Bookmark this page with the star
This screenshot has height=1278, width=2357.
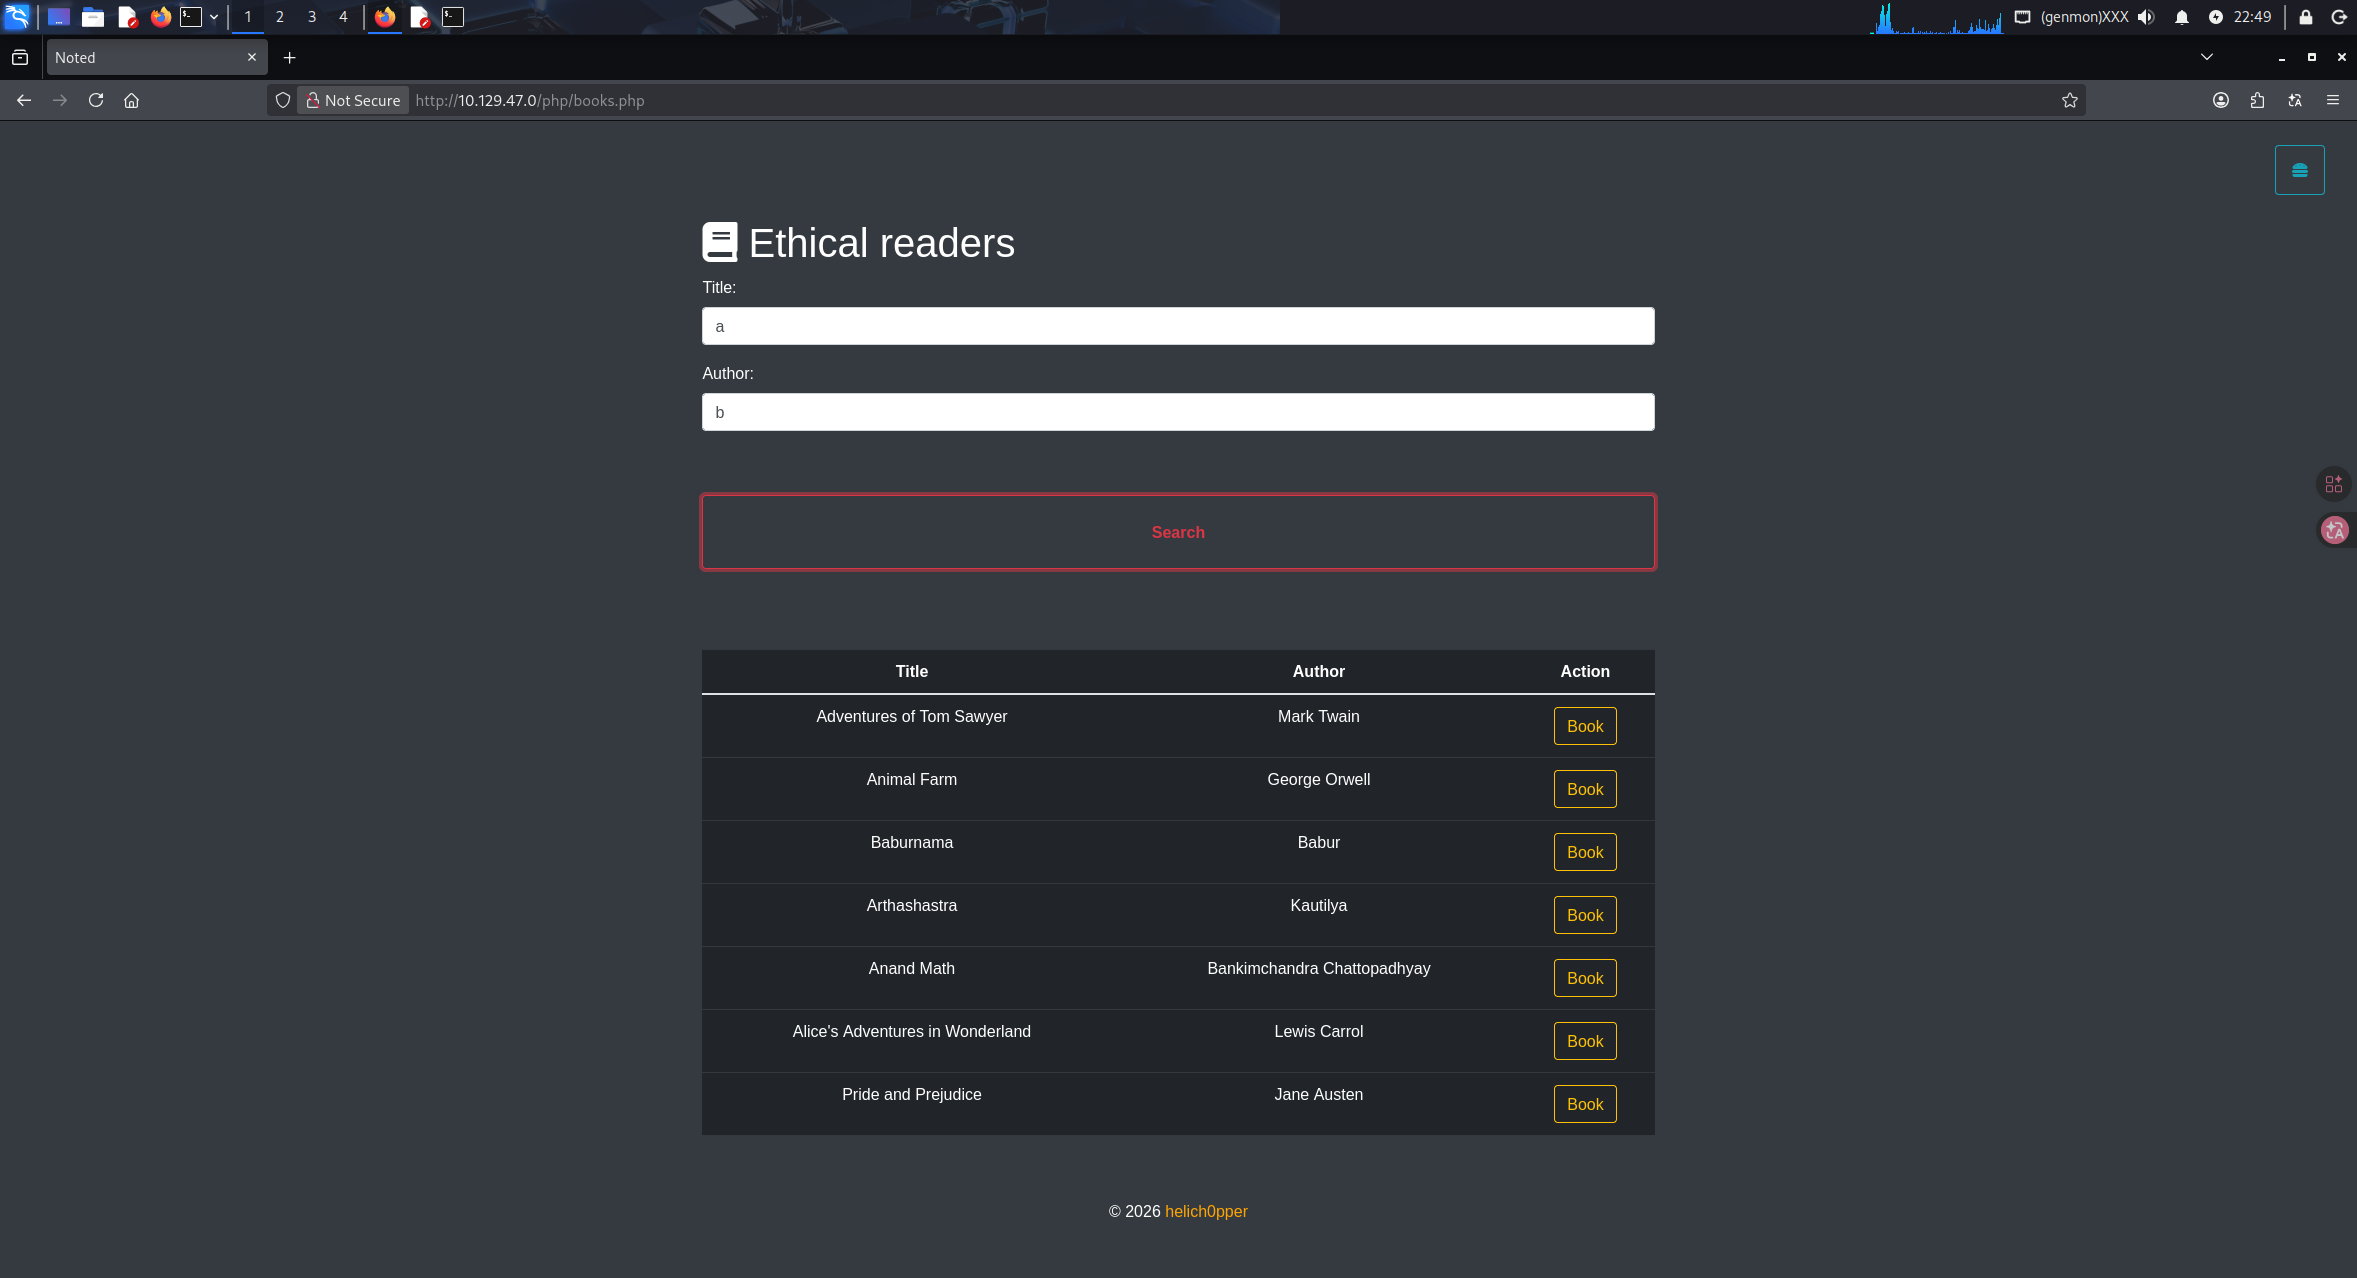(x=2070, y=100)
